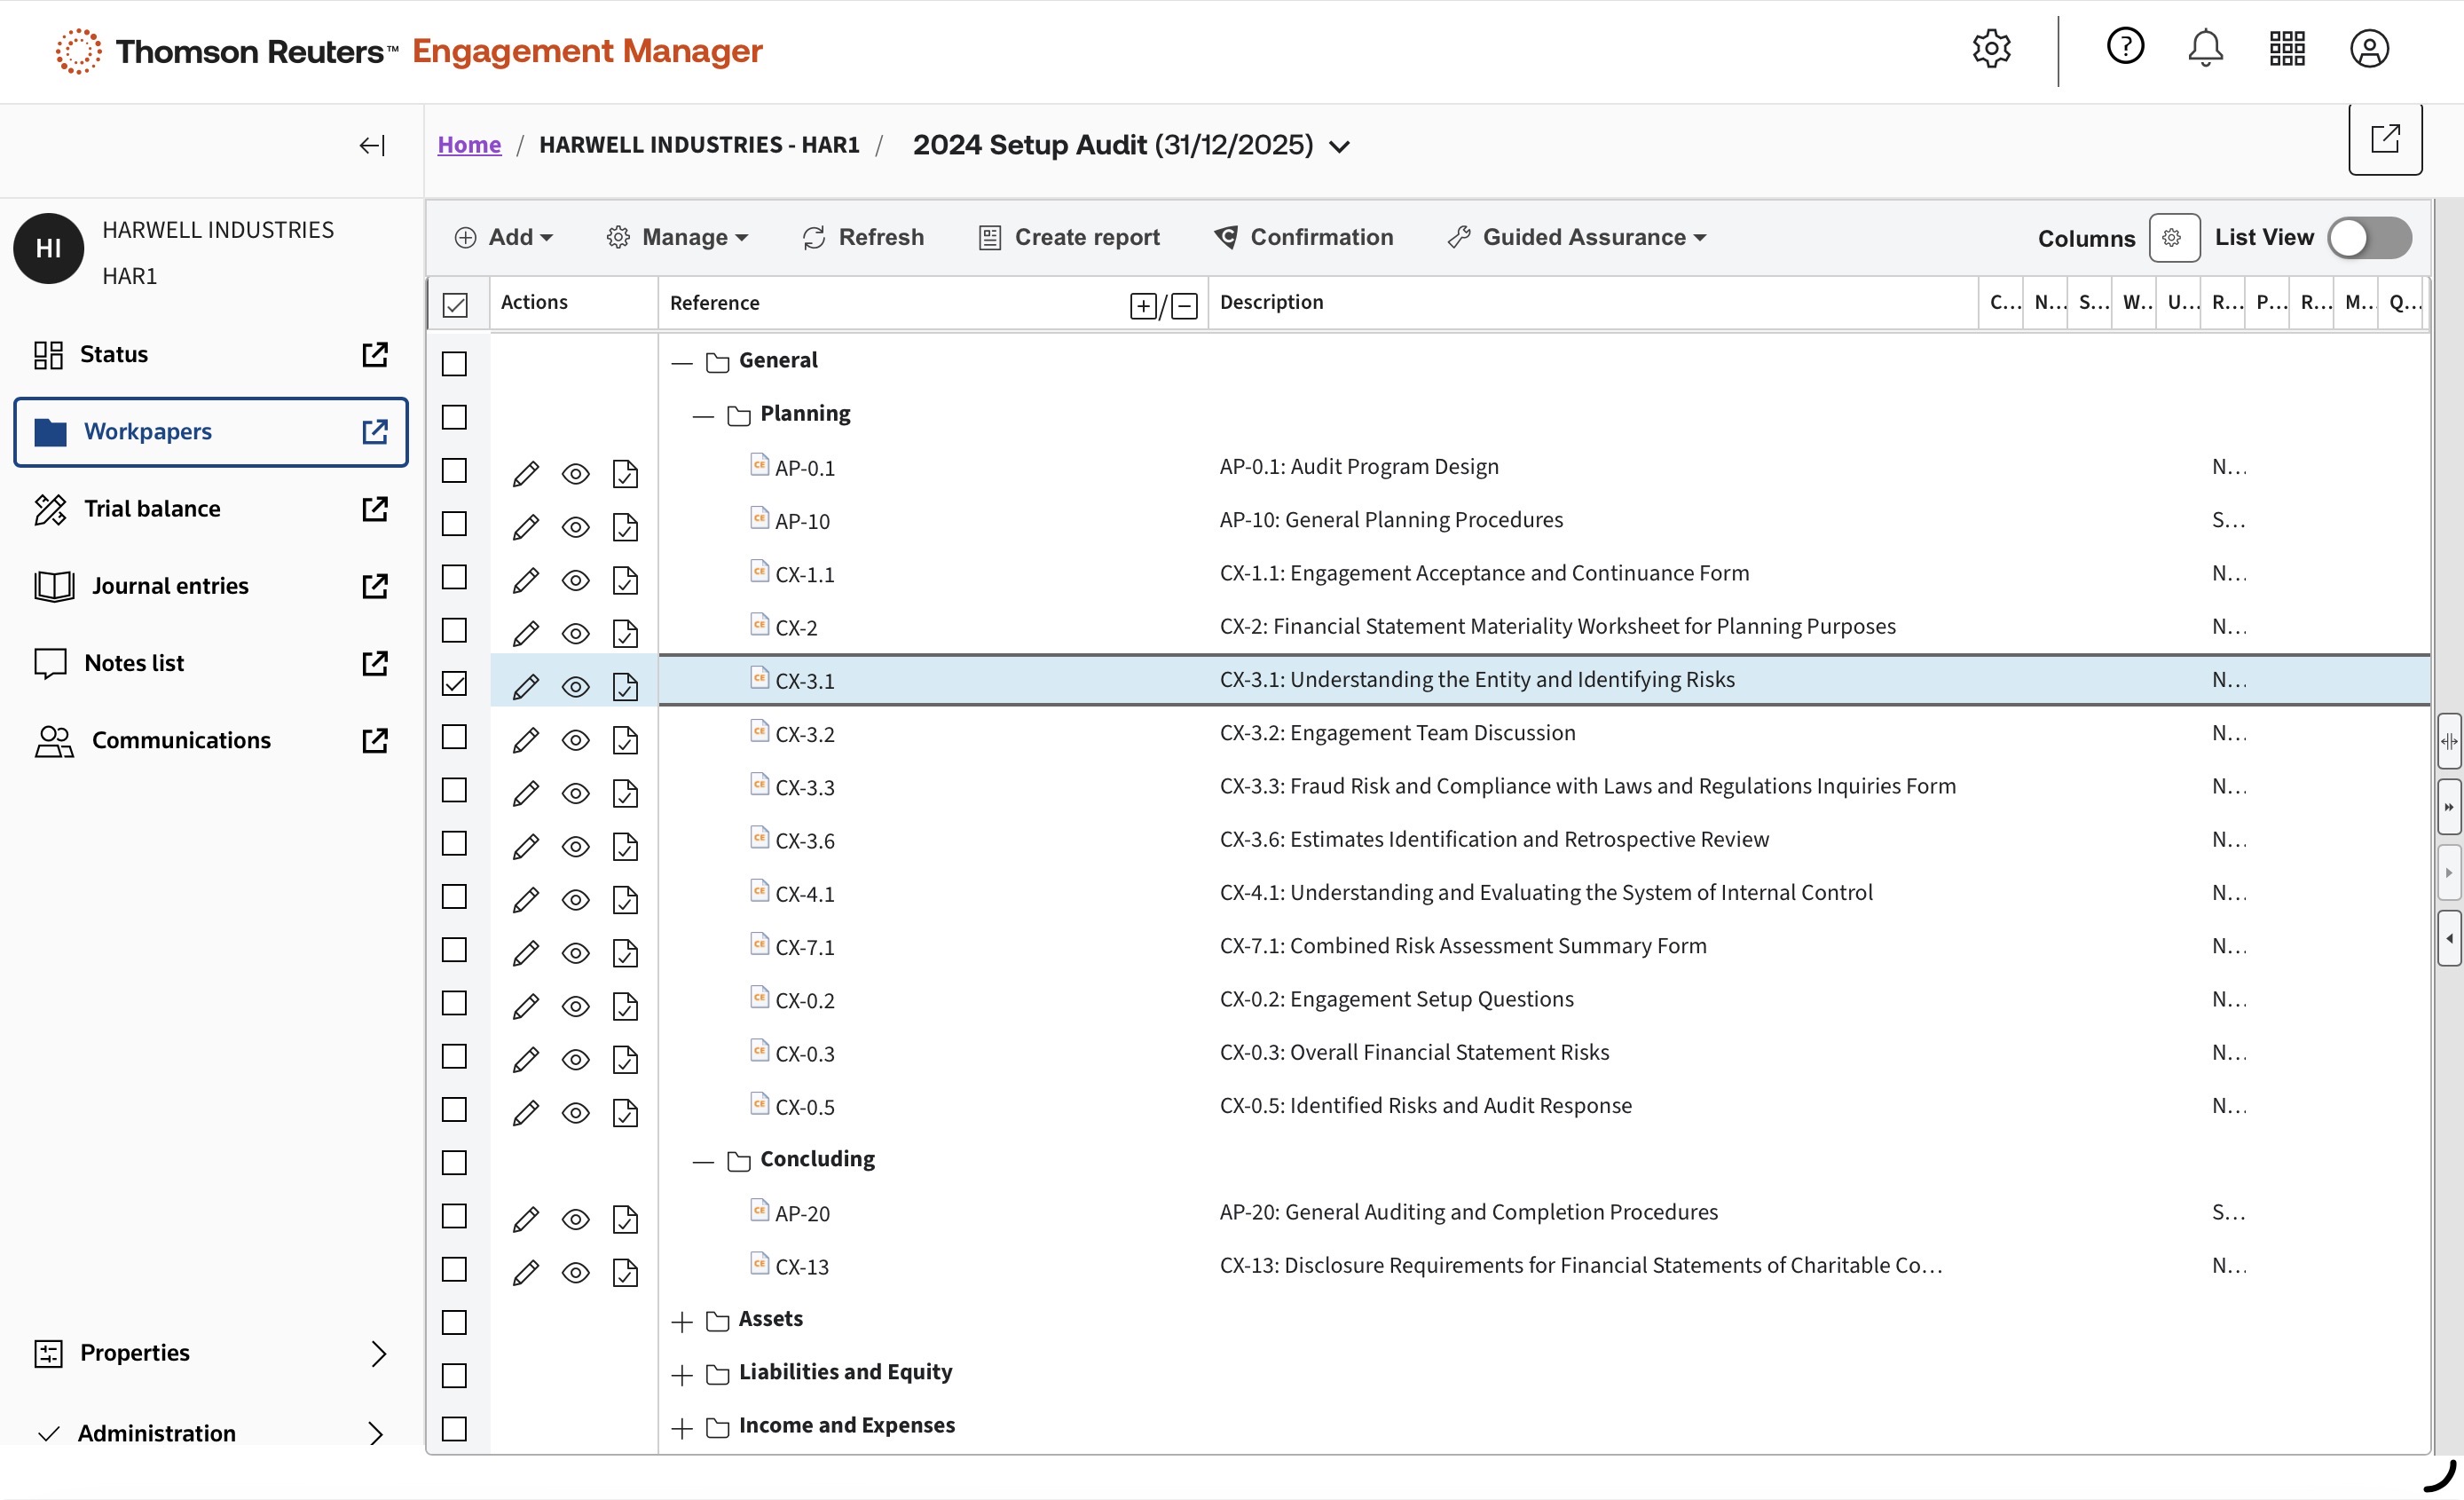2464x1500 pixels.
Task: Collapse the left sidebar with arrow icon
Action: coord(372,146)
